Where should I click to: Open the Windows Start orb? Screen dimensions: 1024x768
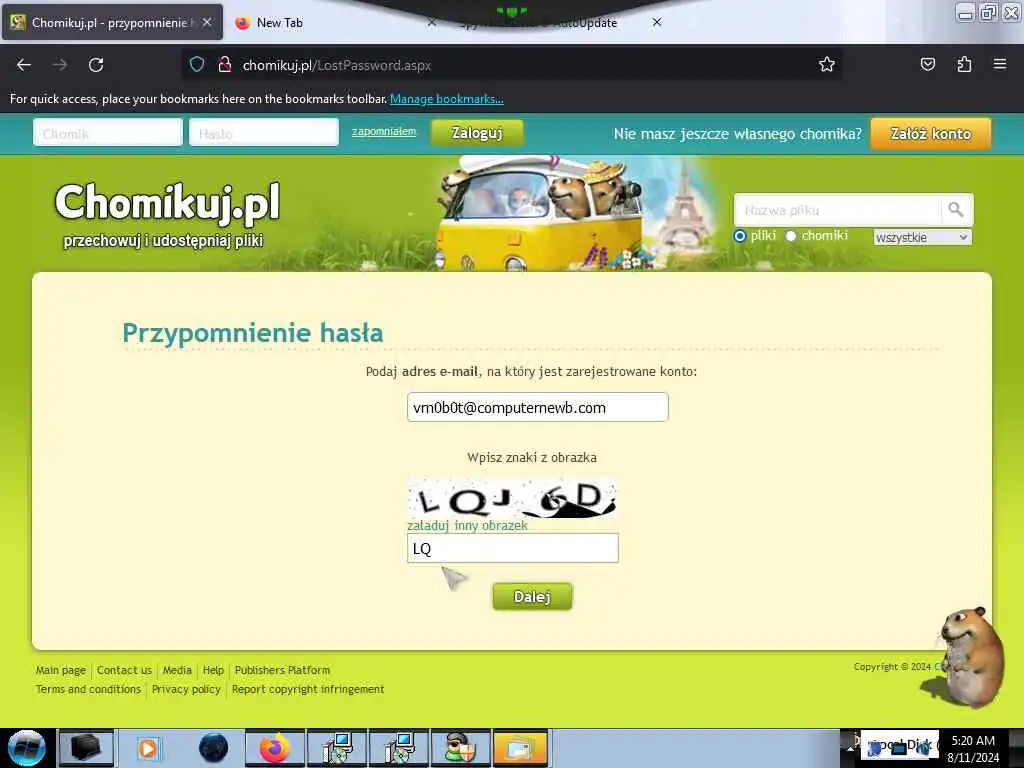pyautogui.click(x=26, y=748)
